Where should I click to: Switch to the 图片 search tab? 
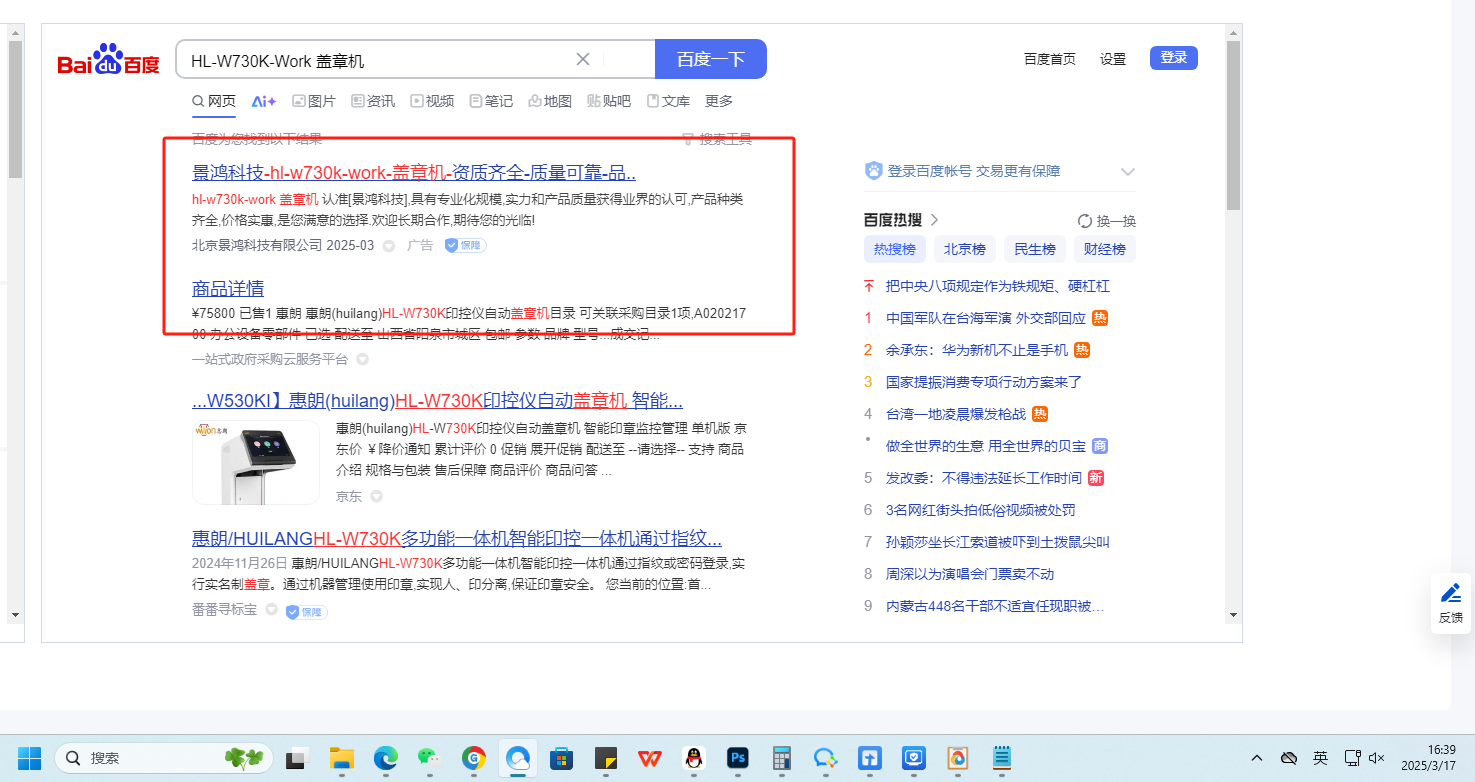pyautogui.click(x=314, y=101)
